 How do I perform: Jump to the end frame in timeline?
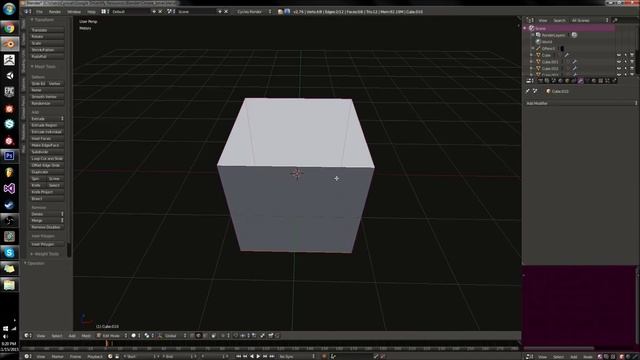[272, 356]
